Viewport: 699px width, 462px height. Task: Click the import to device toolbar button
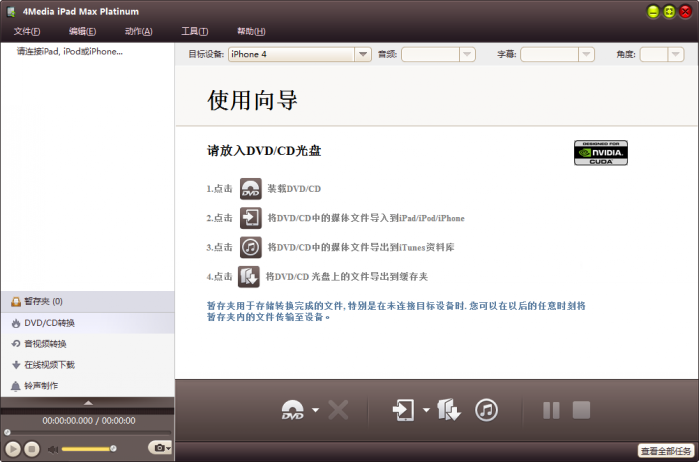(403, 410)
